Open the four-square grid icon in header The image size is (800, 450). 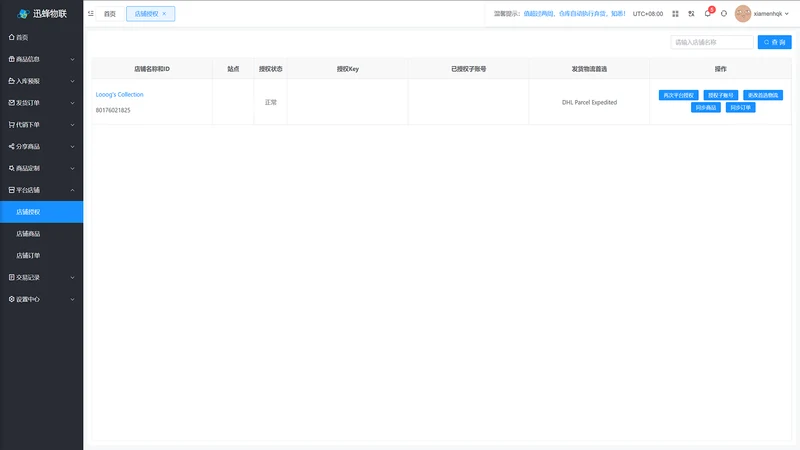tap(675, 14)
